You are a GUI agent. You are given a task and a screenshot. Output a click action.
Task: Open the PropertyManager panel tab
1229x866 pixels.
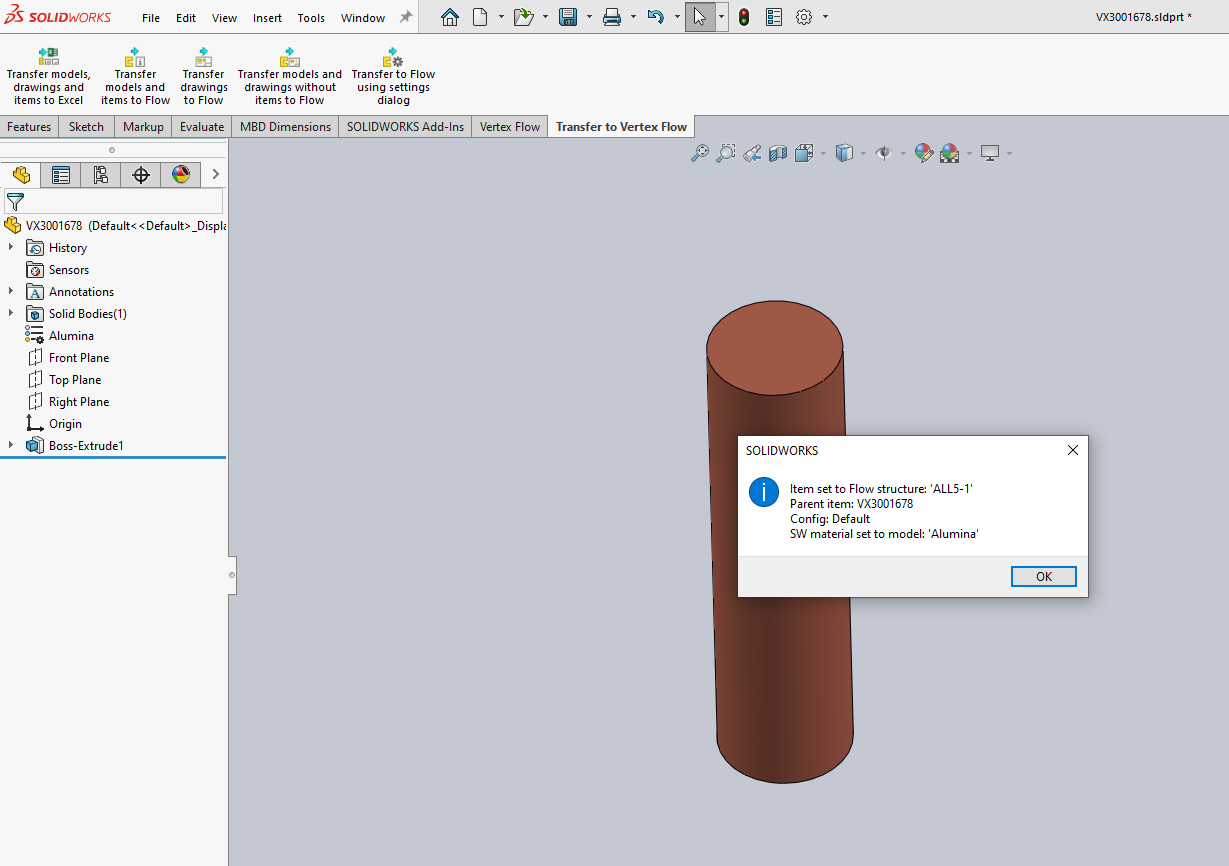coord(61,175)
